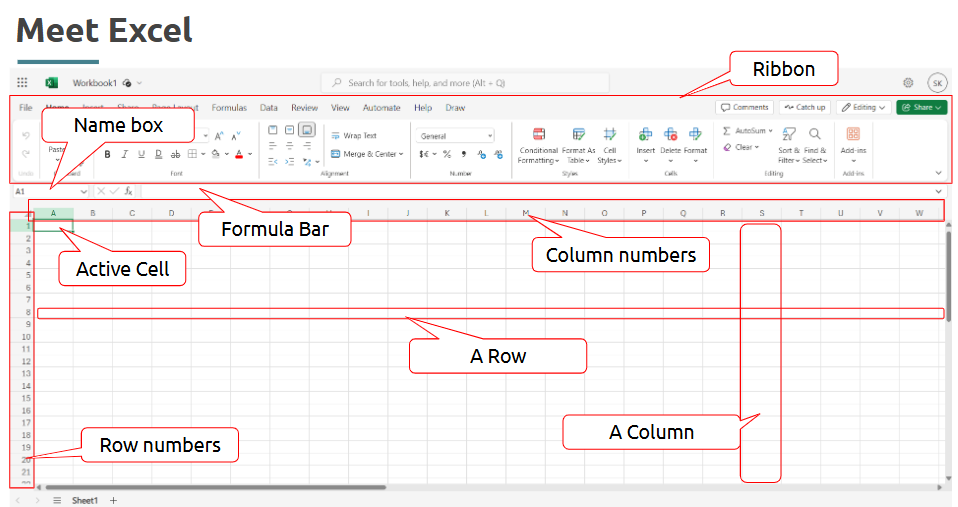Switch to the Review tab
This screenshot has height=507, width=958.
[x=304, y=108]
